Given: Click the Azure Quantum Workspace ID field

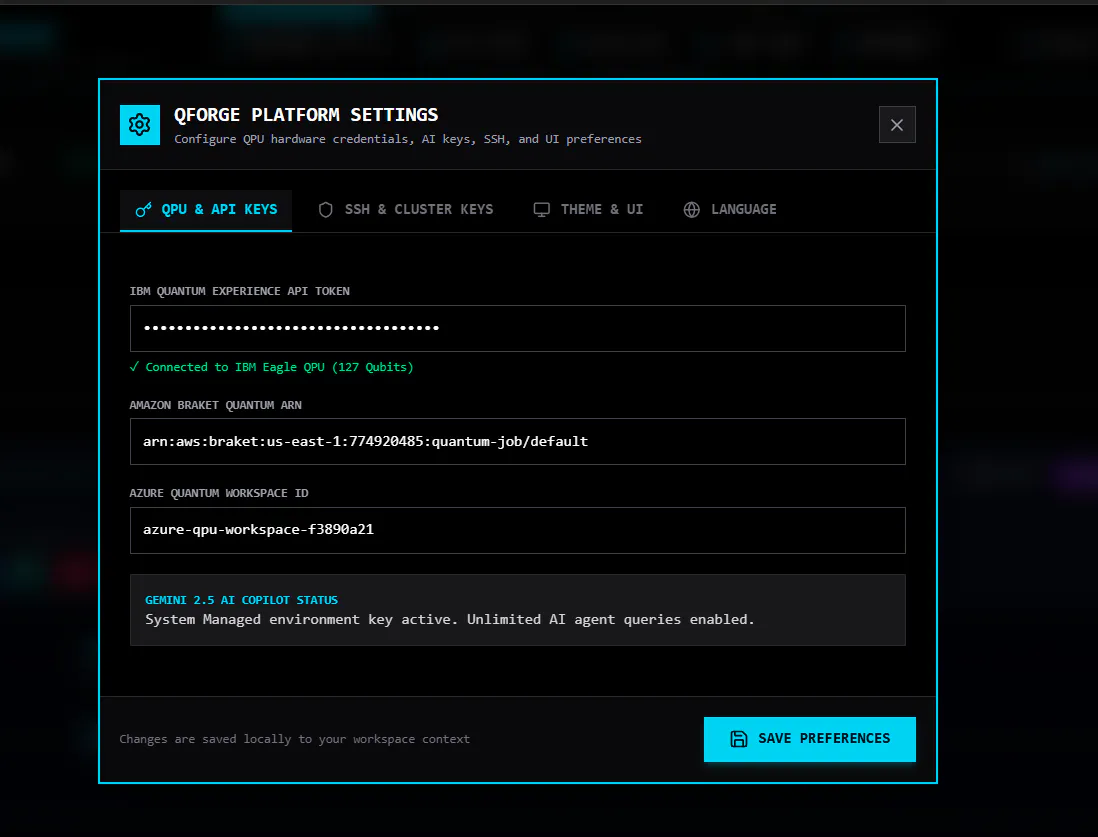Looking at the screenshot, I should click(517, 530).
